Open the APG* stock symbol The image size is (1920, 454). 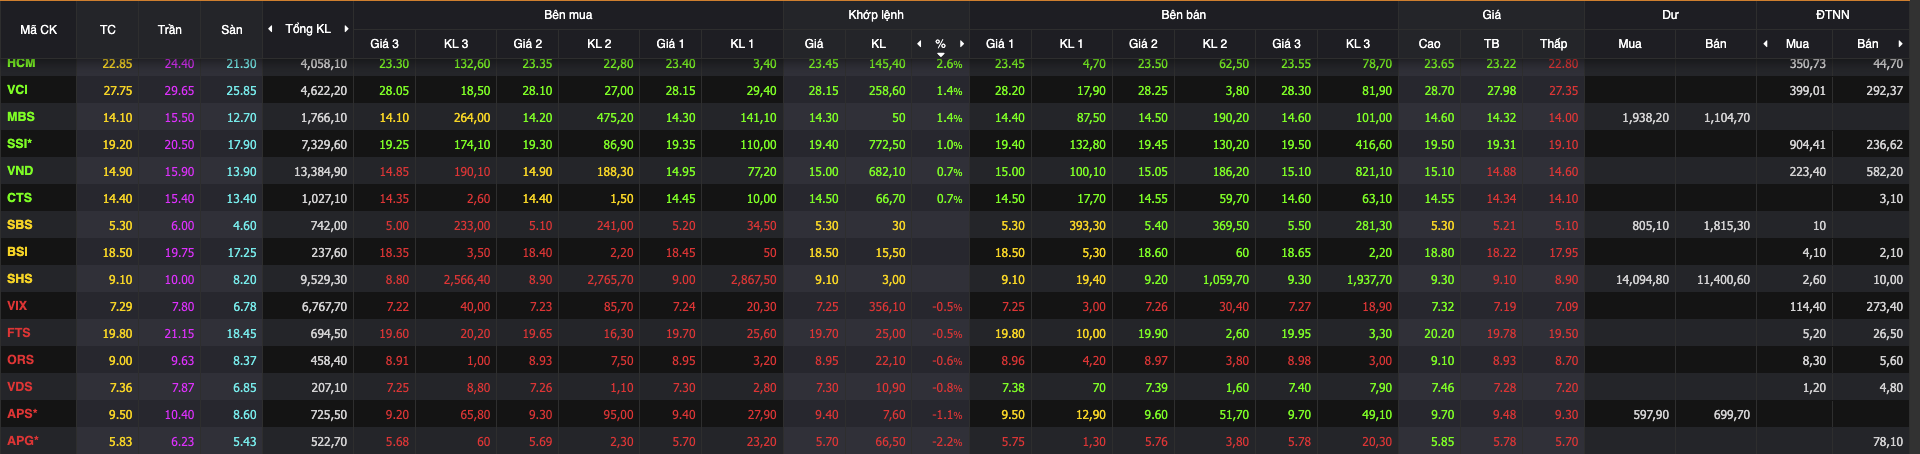pos(22,441)
